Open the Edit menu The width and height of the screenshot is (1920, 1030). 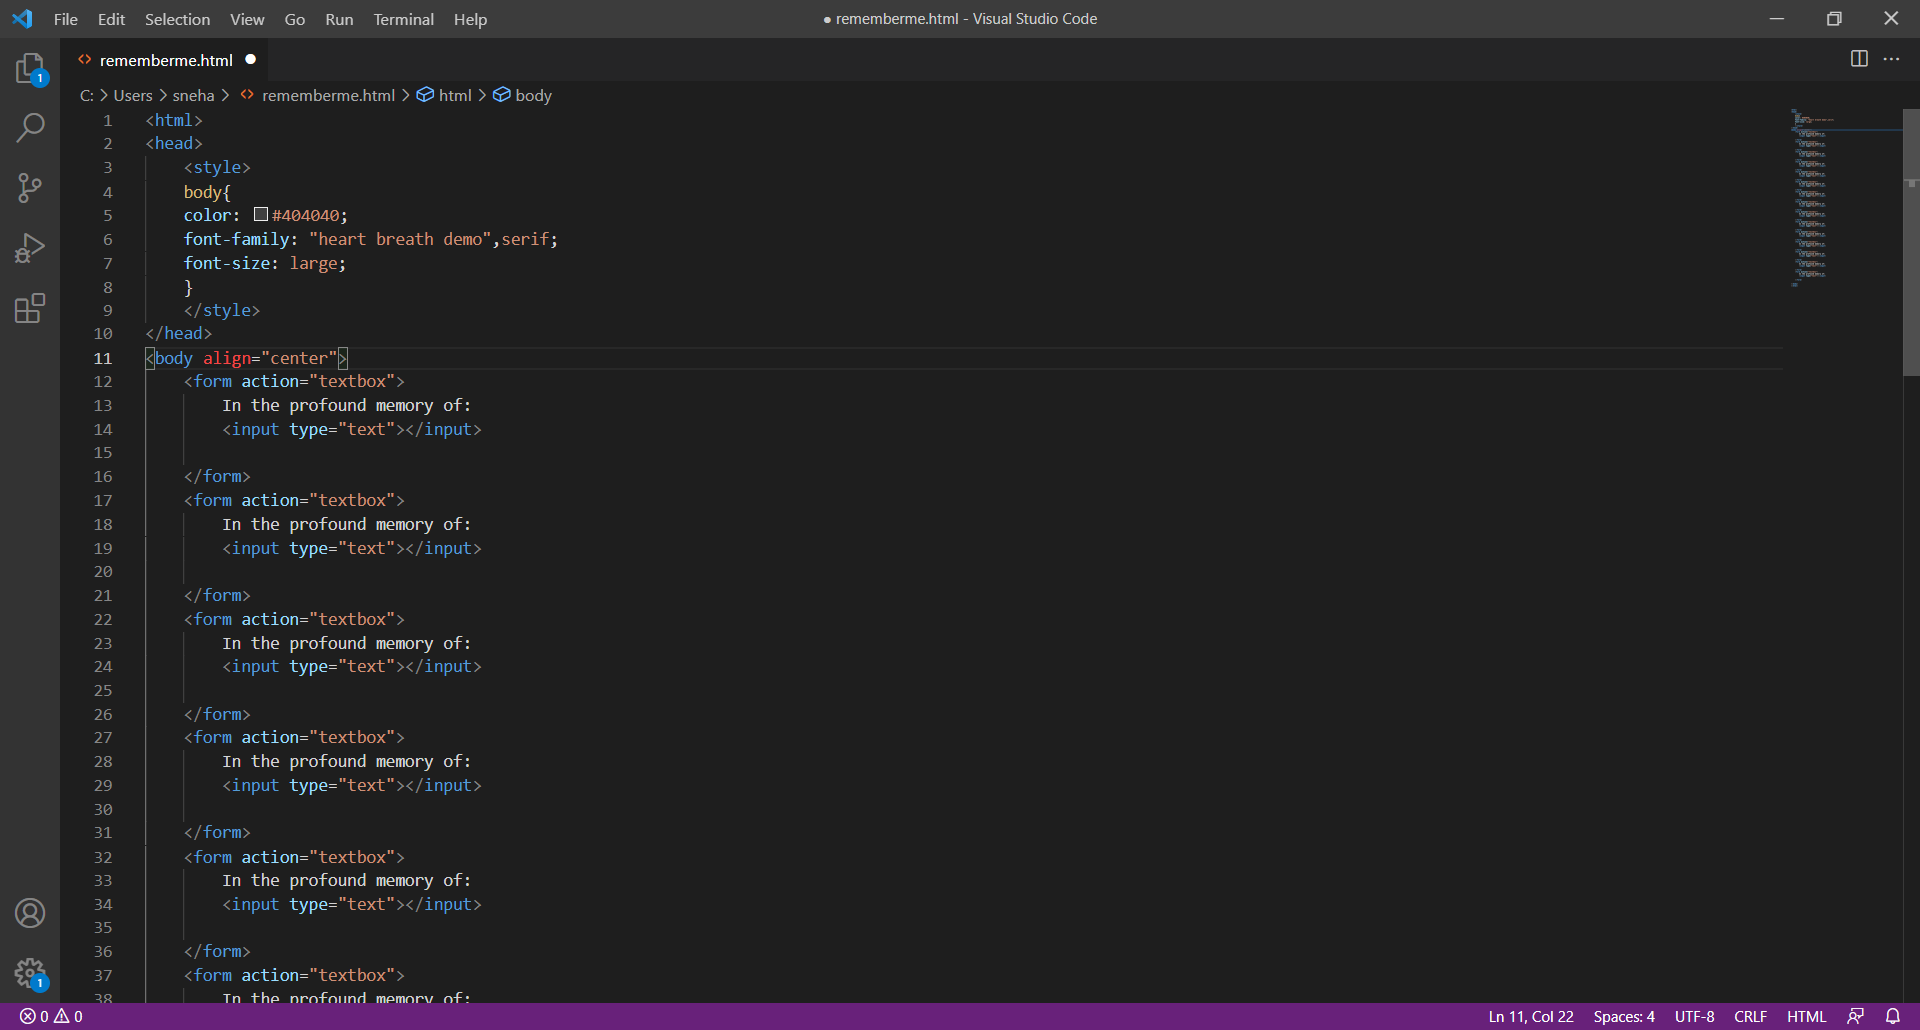tap(111, 19)
